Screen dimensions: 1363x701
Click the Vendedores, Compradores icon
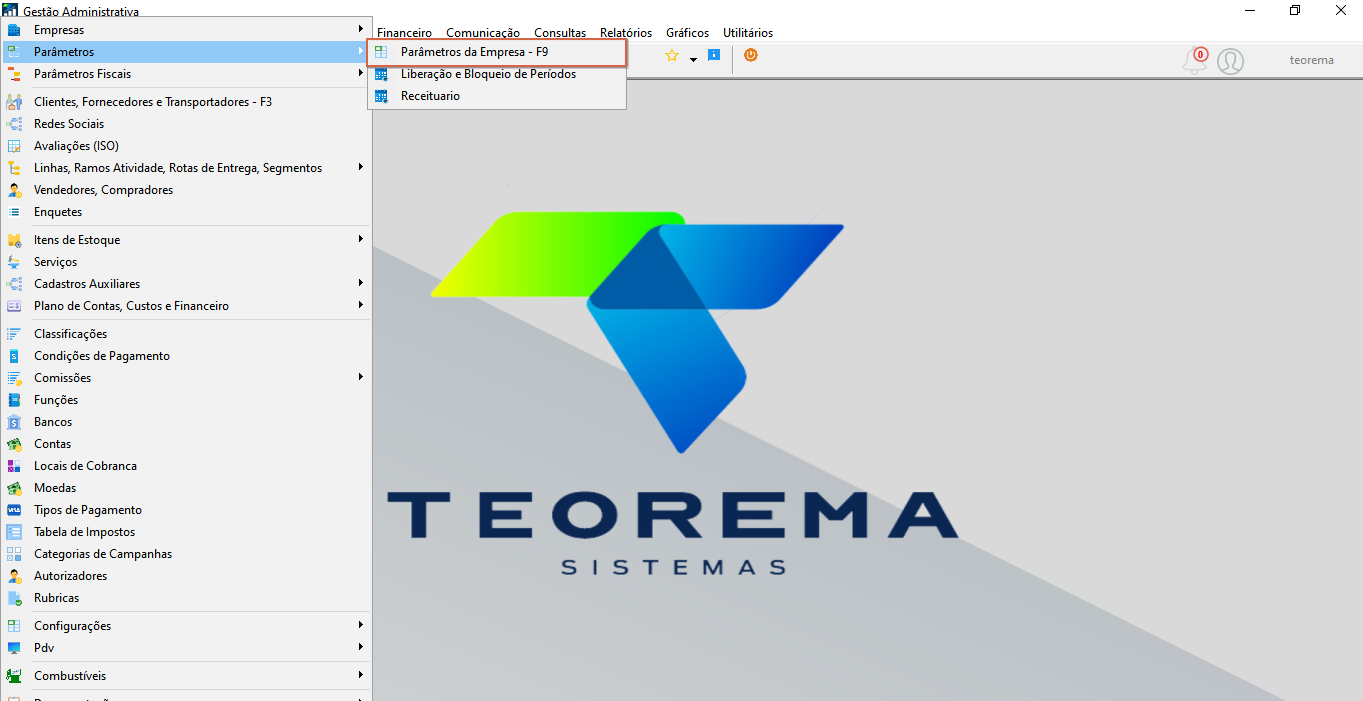[14, 190]
